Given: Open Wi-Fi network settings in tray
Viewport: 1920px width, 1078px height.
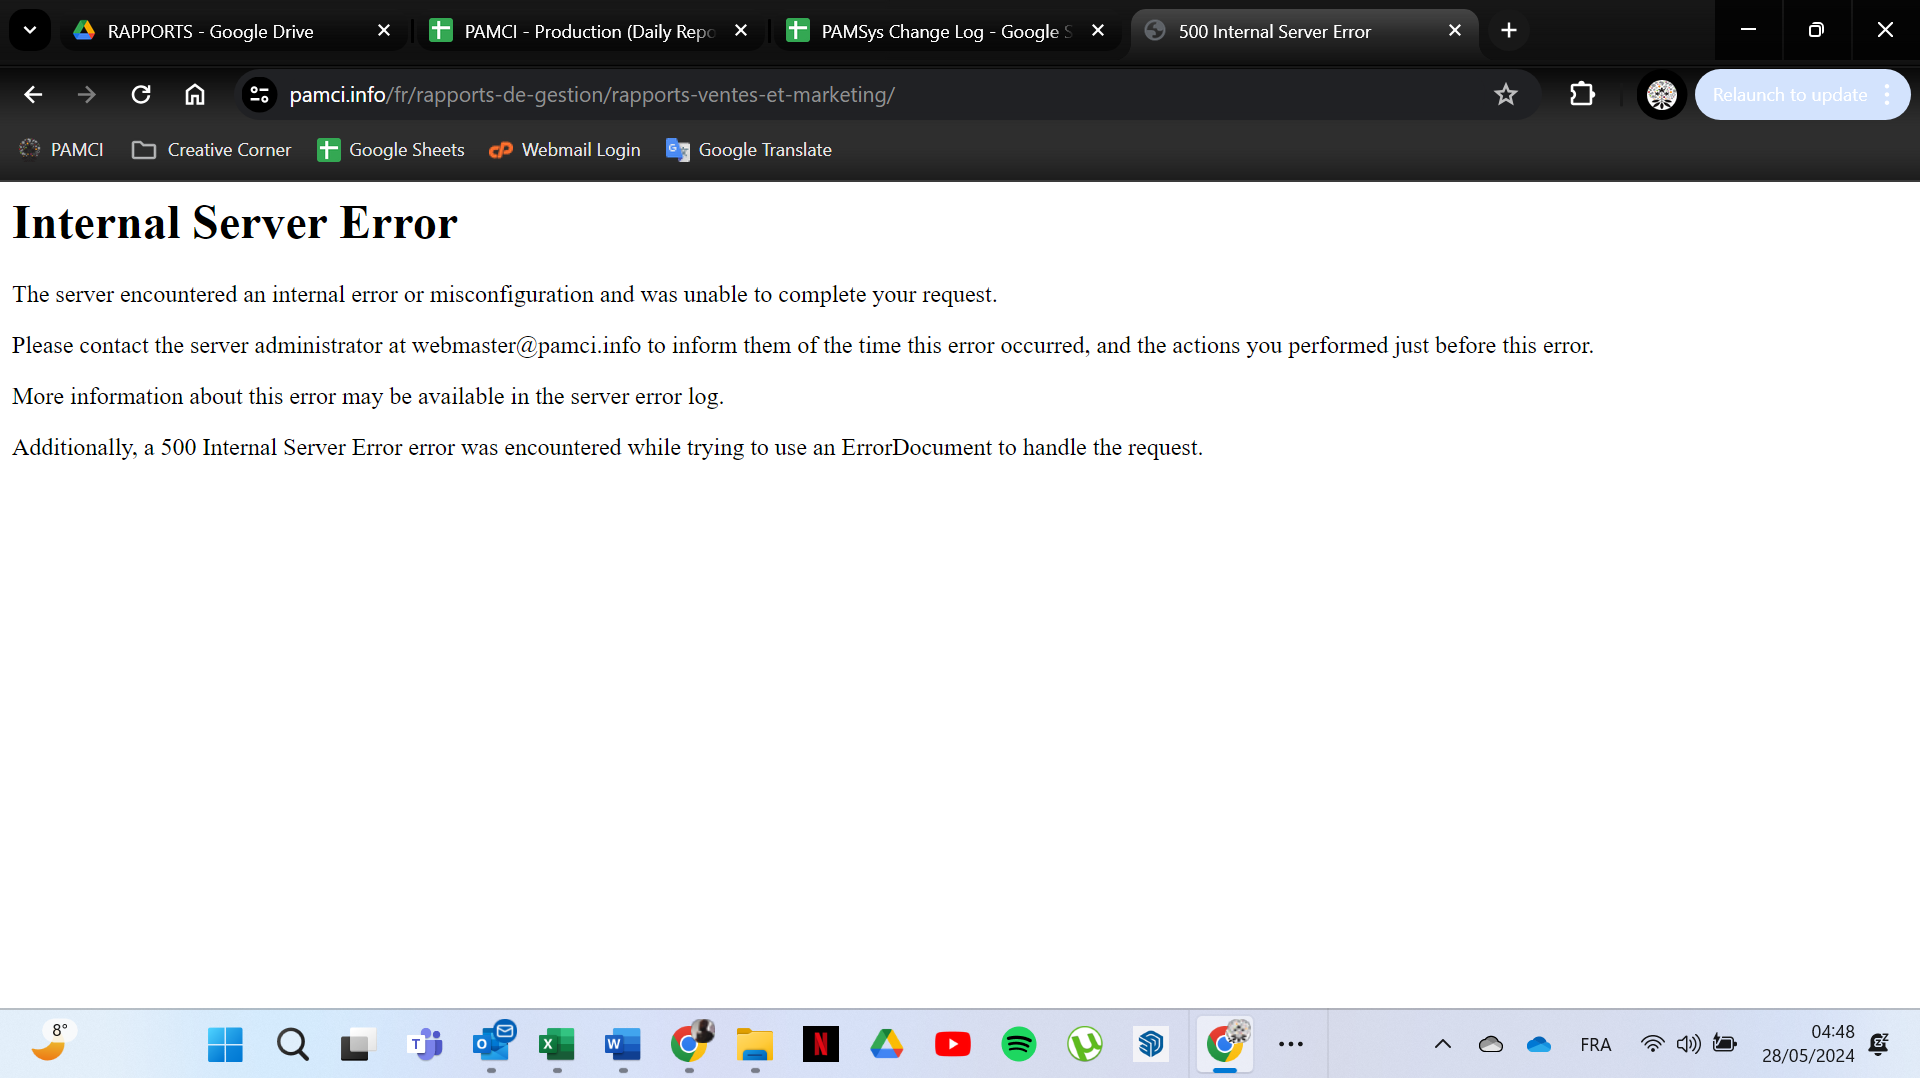Looking at the screenshot, I should pyautogui.click(x=1653, y=1044).
